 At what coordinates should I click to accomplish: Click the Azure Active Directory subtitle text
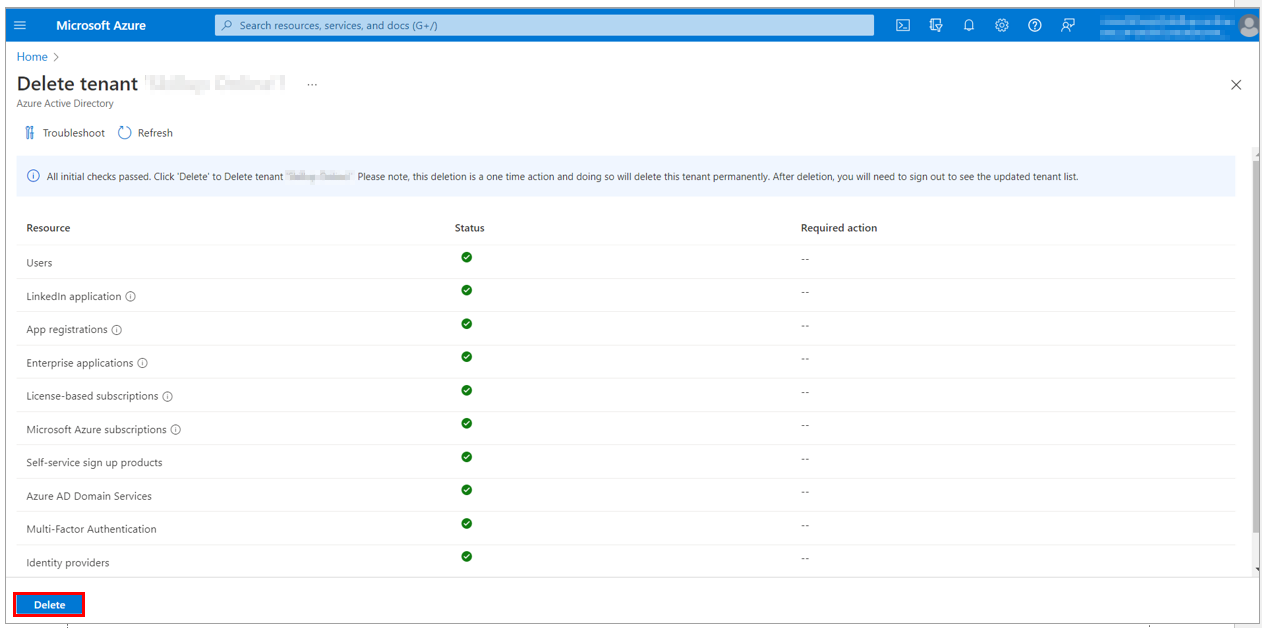(65, 103)
